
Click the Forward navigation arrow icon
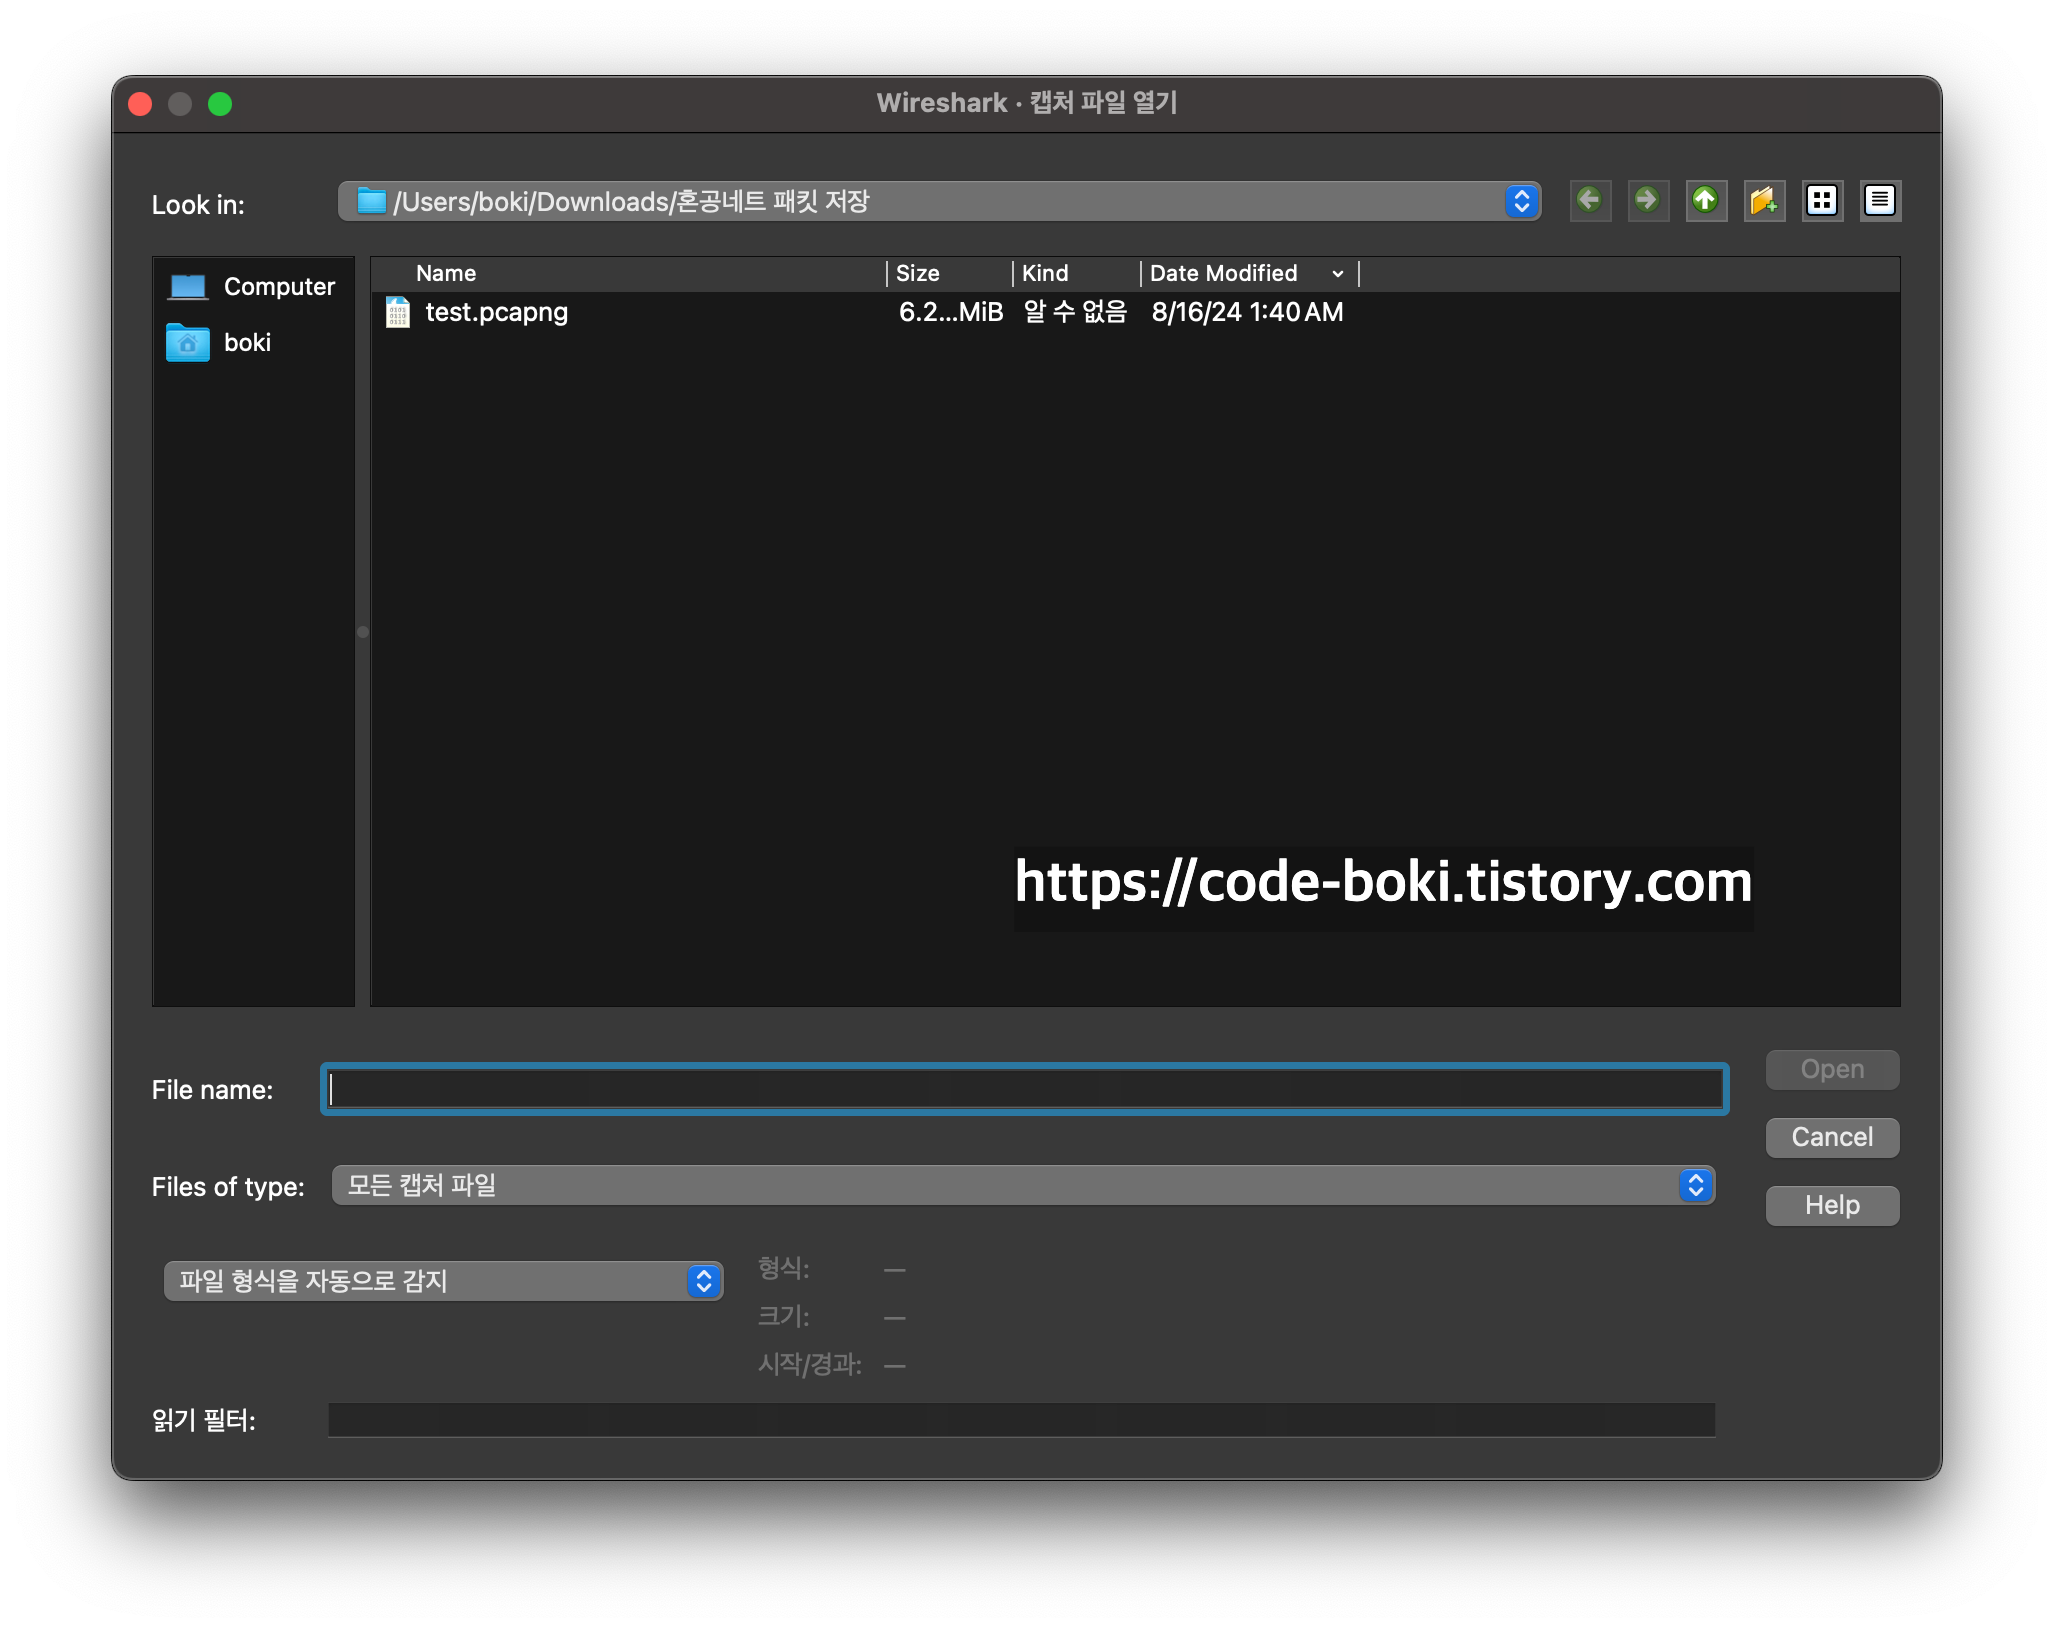tap(1647, 201)
